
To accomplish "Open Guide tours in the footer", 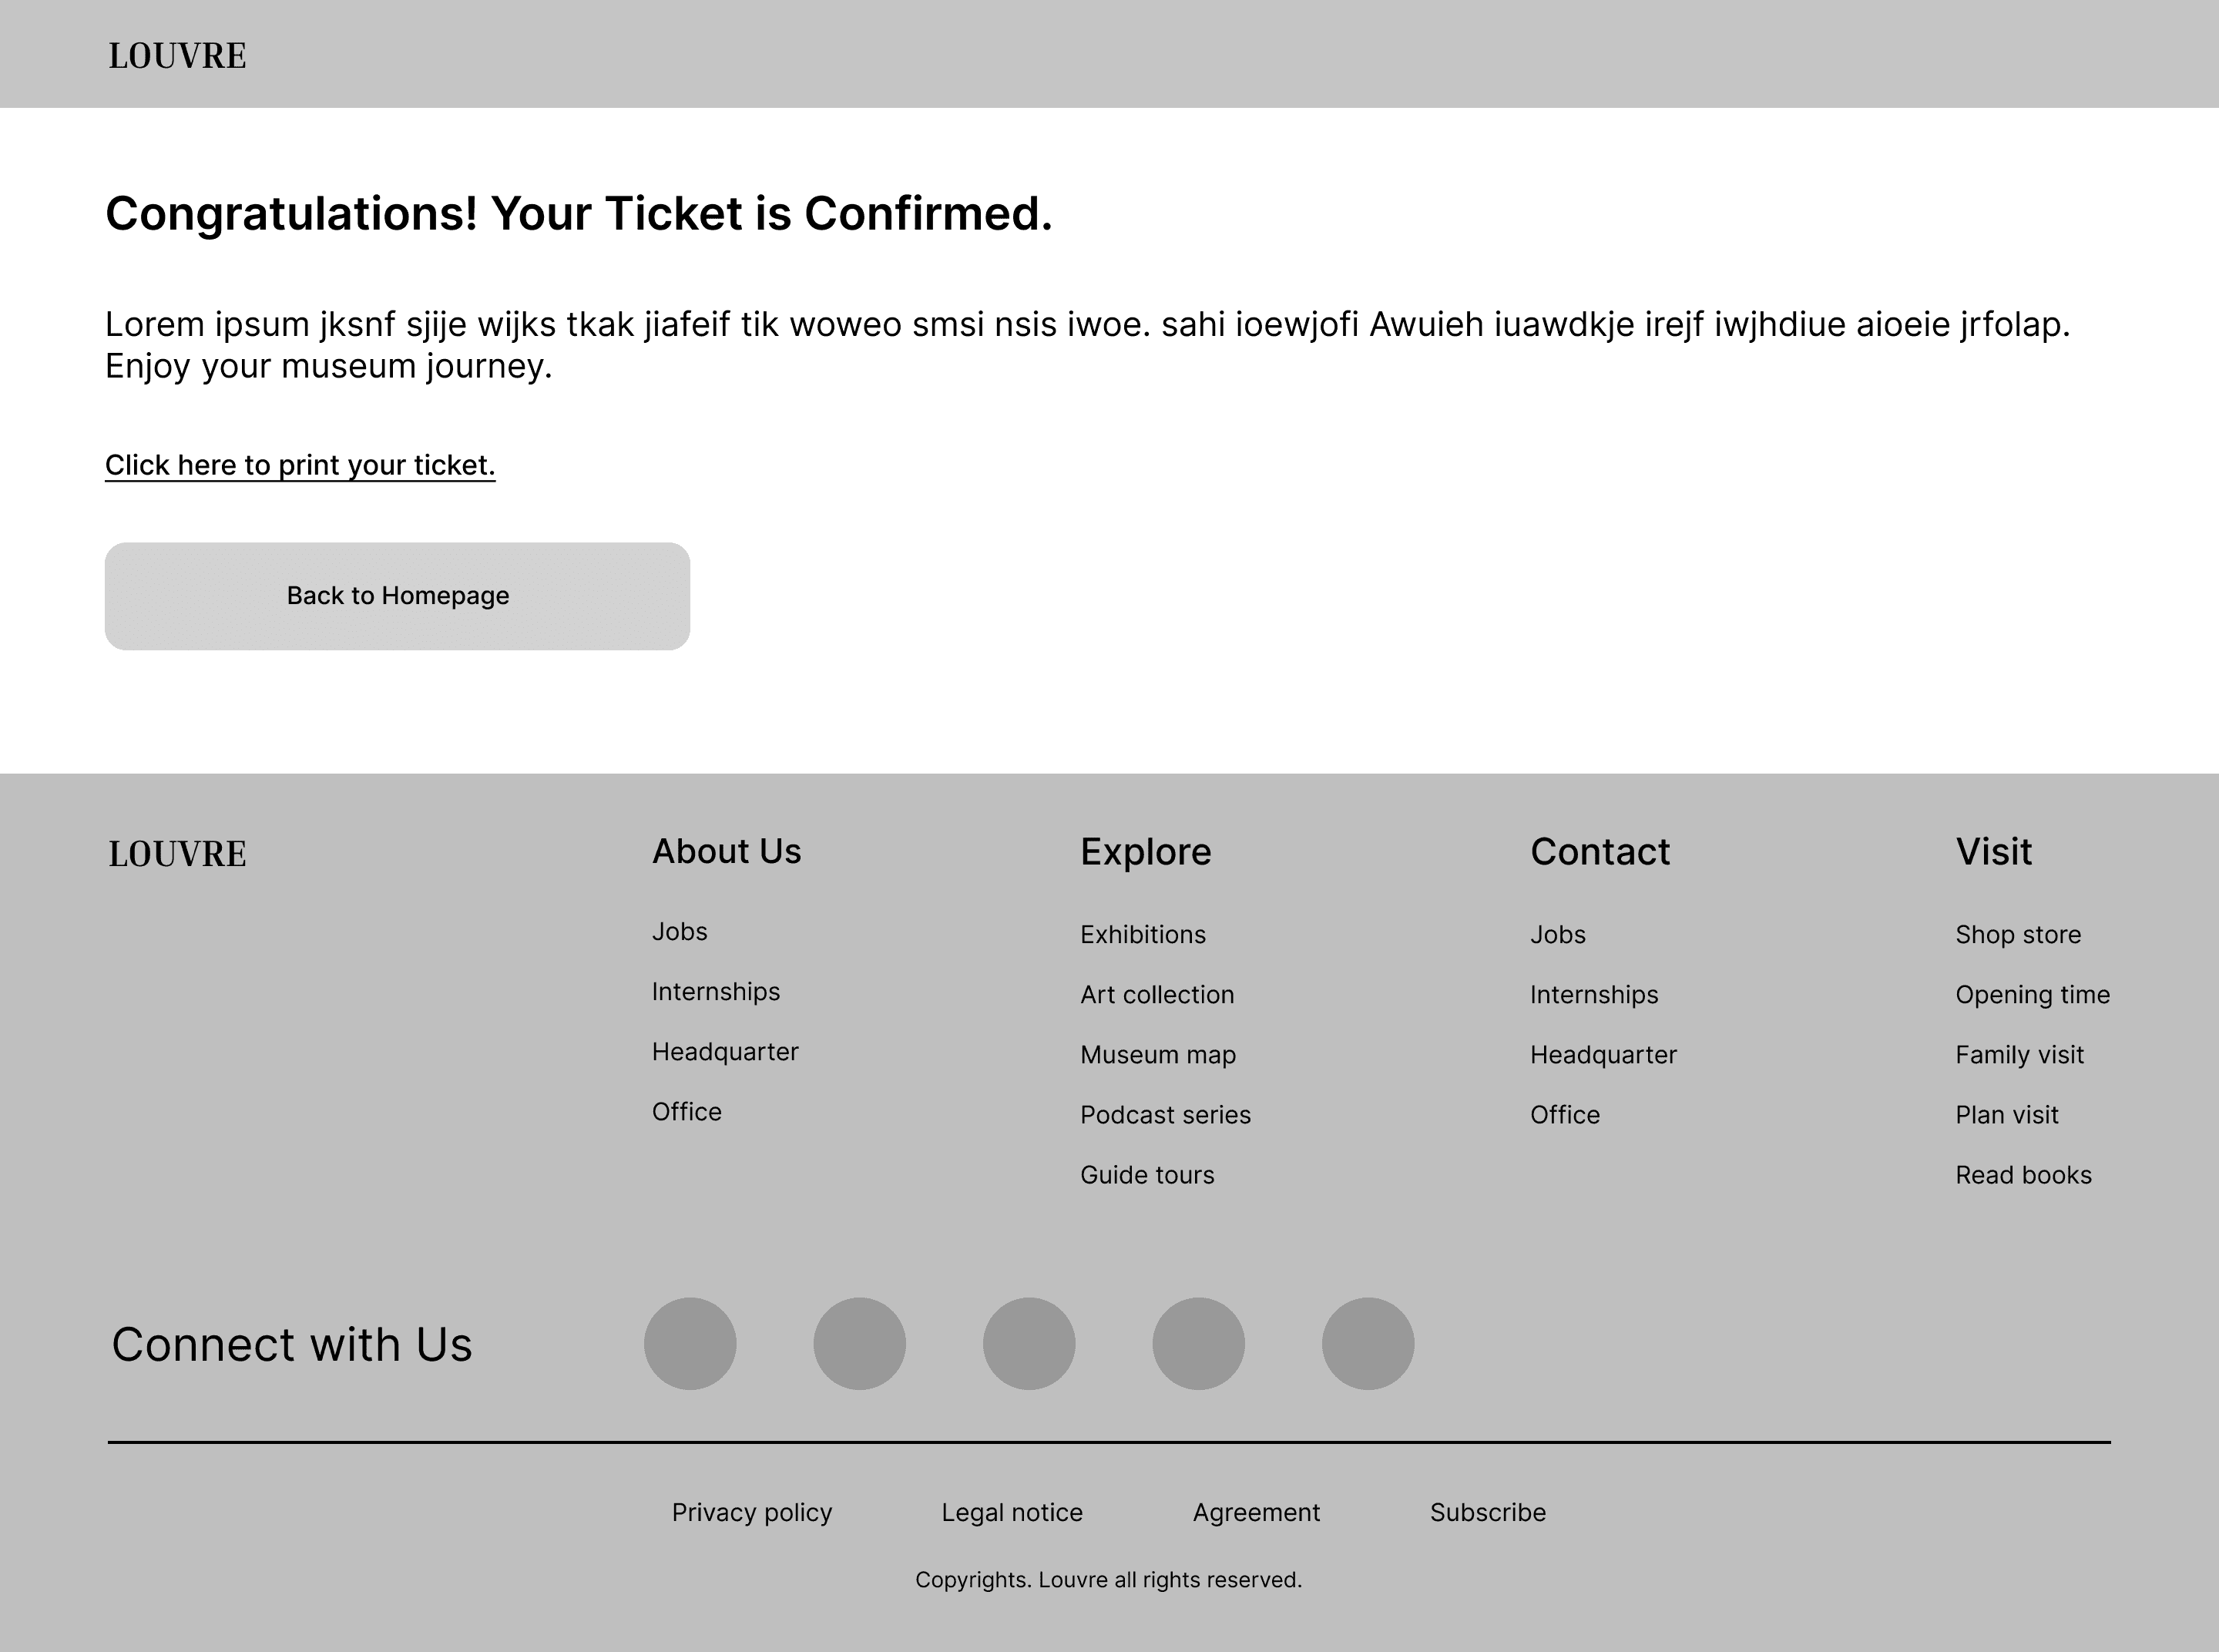I will pyautogui.click(x=1147, y=1175).
